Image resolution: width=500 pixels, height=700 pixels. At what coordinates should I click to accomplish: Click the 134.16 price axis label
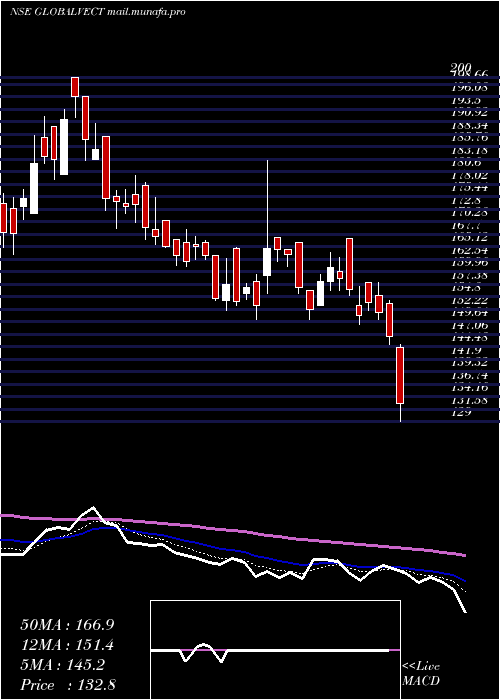pyautogui.click(x=469, y=389)
